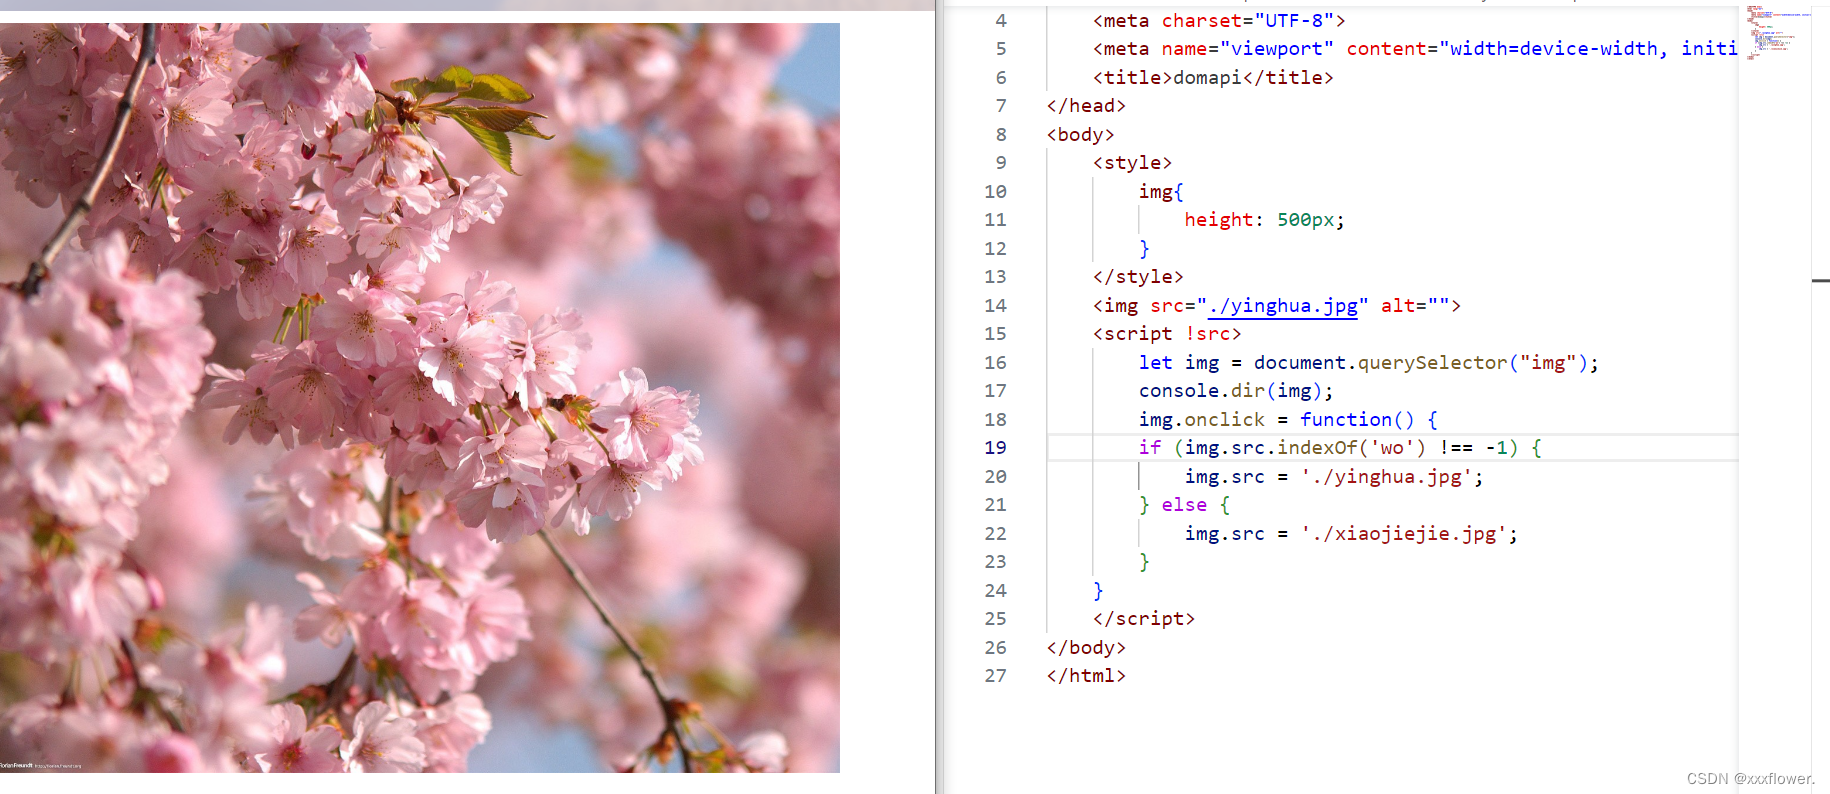Viewport: 1830px width, 794px height.
Task: Click the querySelector("img") call on line 16
Action: coord(1477,363)
